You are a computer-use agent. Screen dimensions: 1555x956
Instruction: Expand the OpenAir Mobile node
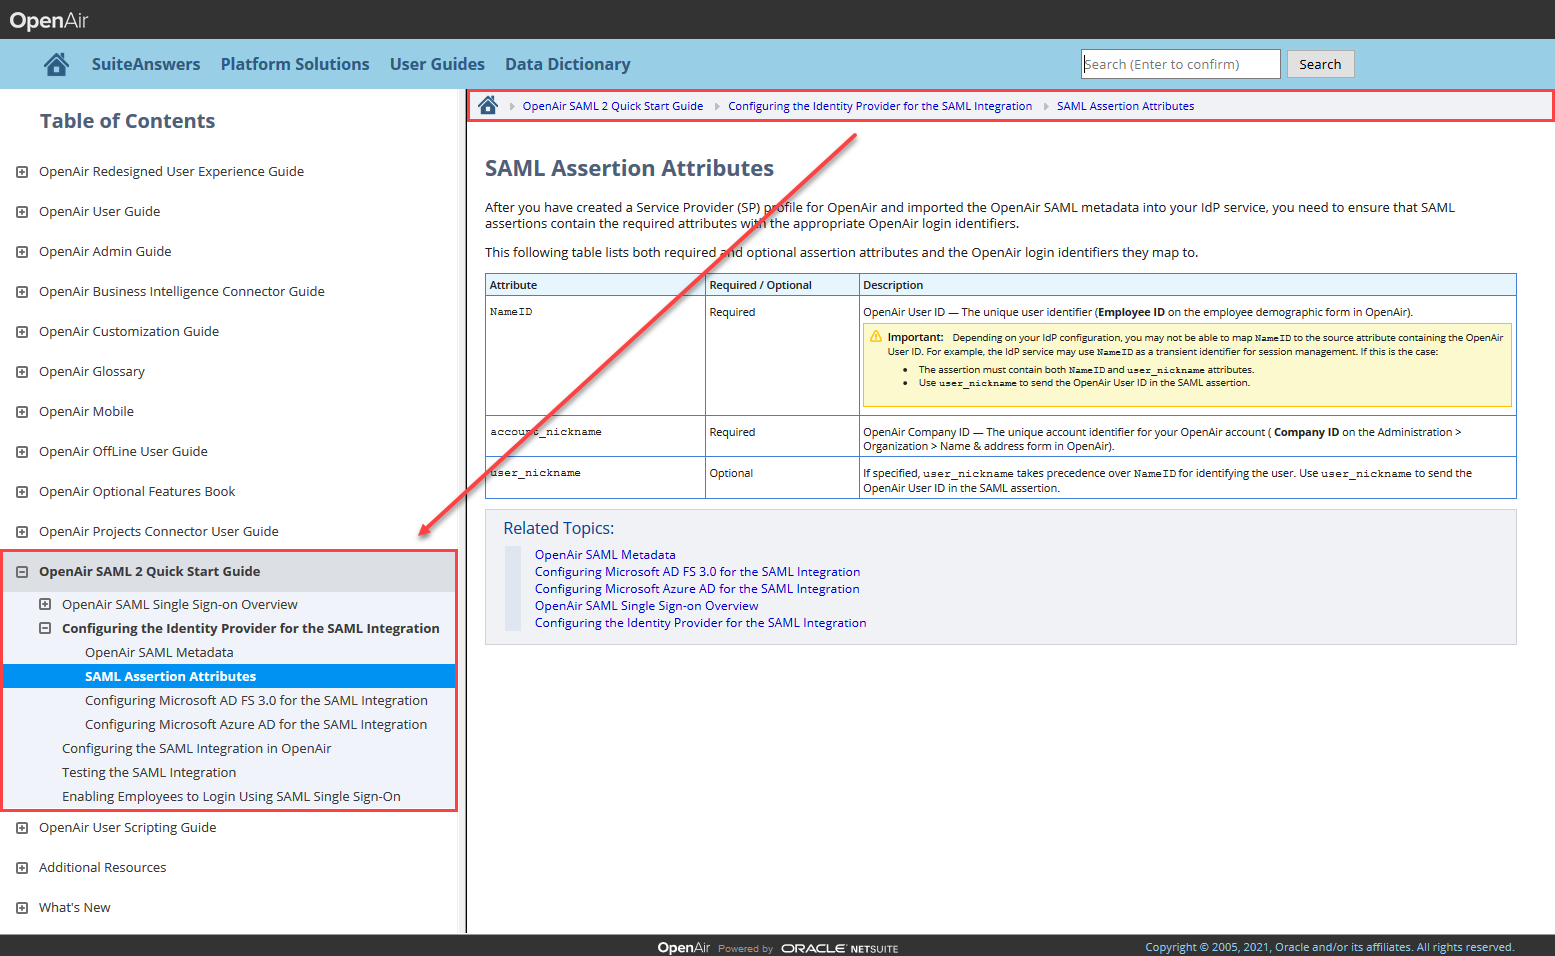tap(22, 412)
